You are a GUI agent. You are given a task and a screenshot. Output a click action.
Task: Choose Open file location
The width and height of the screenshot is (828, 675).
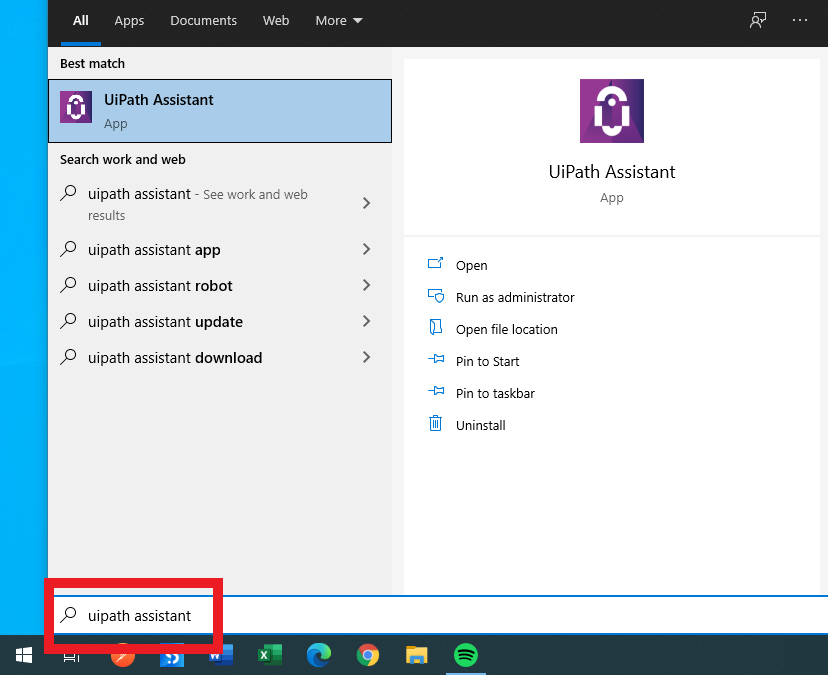(506, 329)
